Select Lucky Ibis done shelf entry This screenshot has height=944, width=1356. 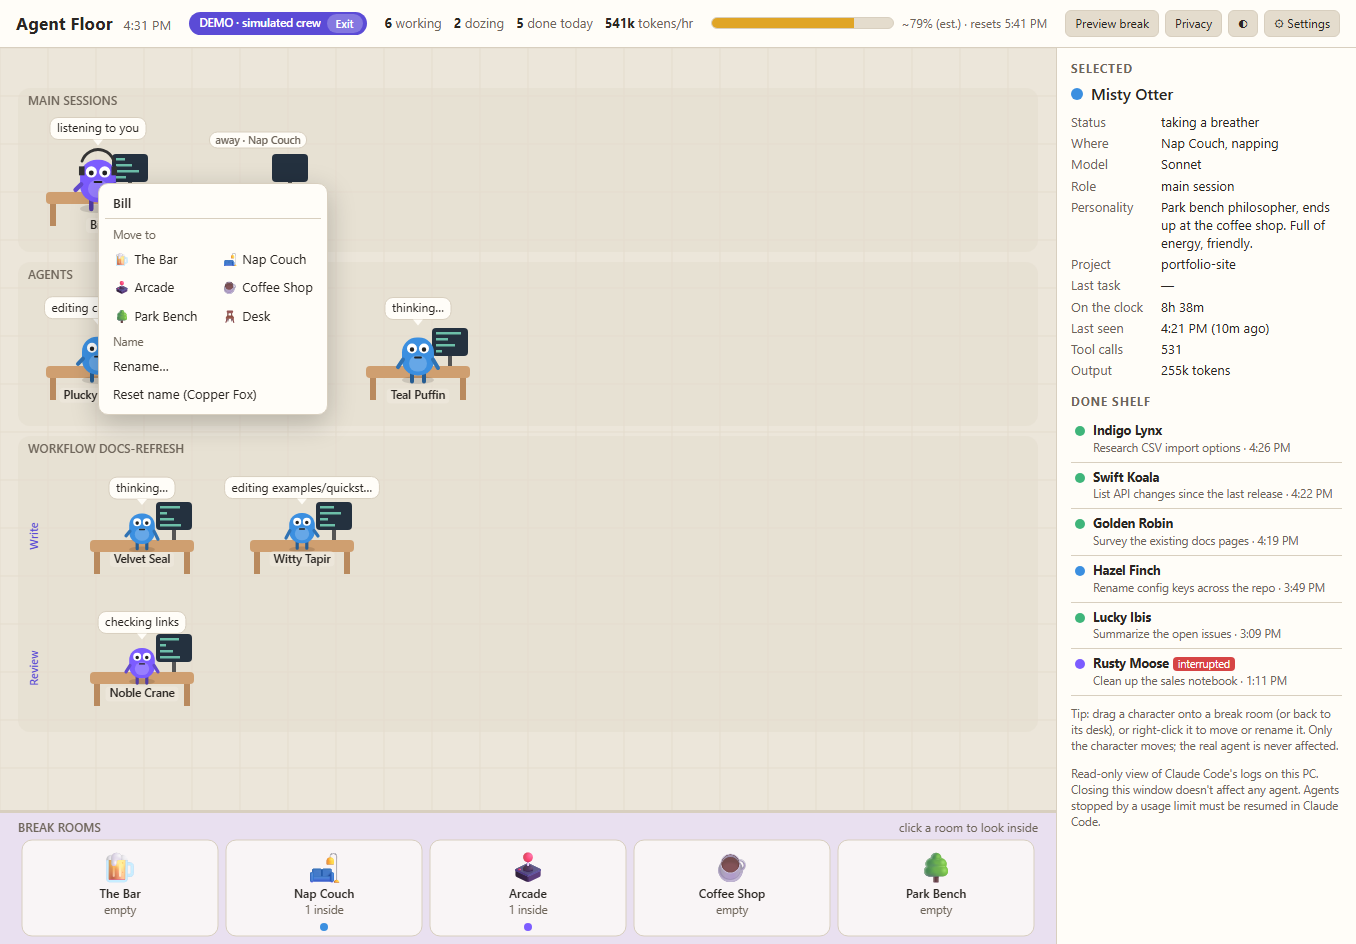(x=1206, y=625)
